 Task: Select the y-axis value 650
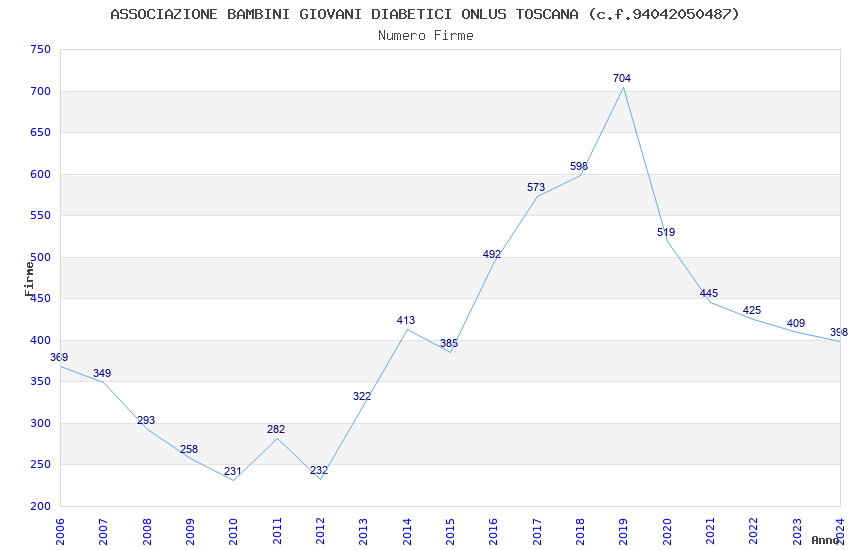pos(41,132)
